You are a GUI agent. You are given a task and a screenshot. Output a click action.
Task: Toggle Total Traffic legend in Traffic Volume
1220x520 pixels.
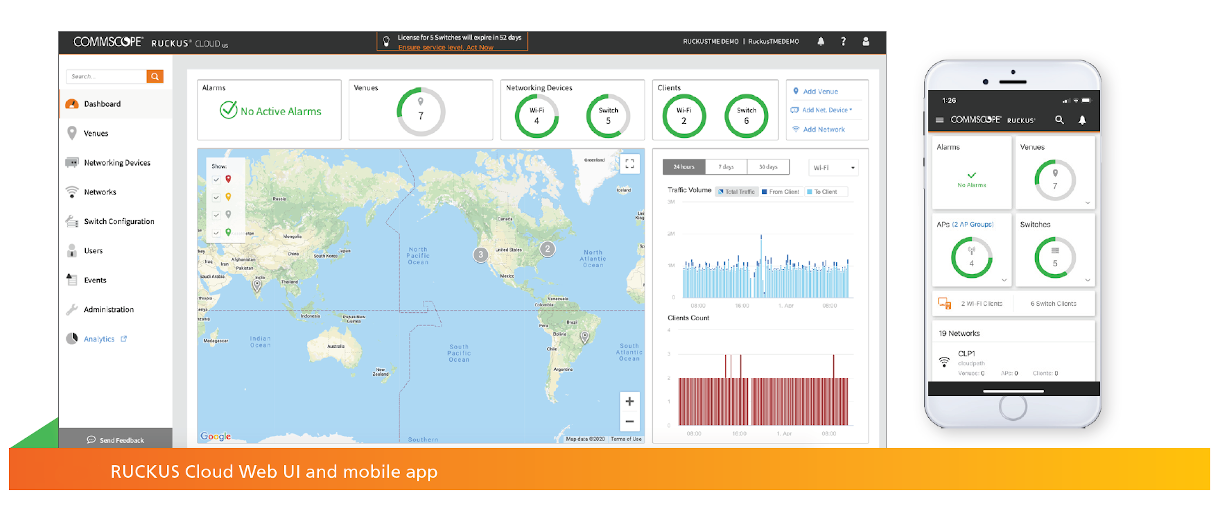(735, 191)
